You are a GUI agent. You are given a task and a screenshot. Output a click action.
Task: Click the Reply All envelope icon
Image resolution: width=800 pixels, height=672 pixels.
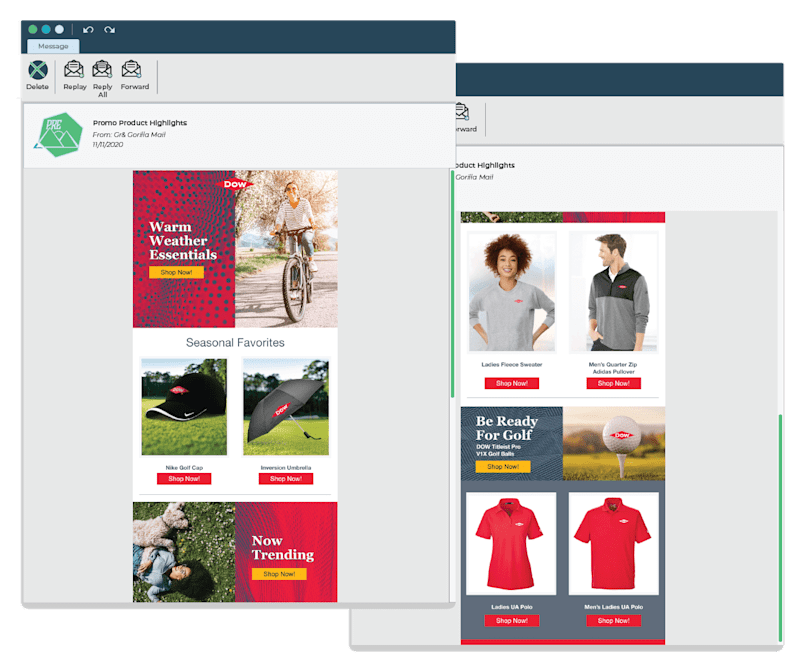(102, 69)
